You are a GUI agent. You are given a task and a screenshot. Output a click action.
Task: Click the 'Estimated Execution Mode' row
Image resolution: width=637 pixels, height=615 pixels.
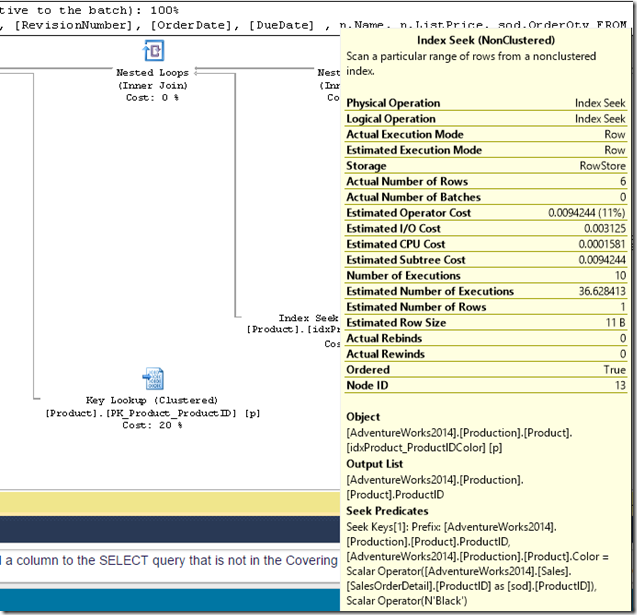pos(486,150)
